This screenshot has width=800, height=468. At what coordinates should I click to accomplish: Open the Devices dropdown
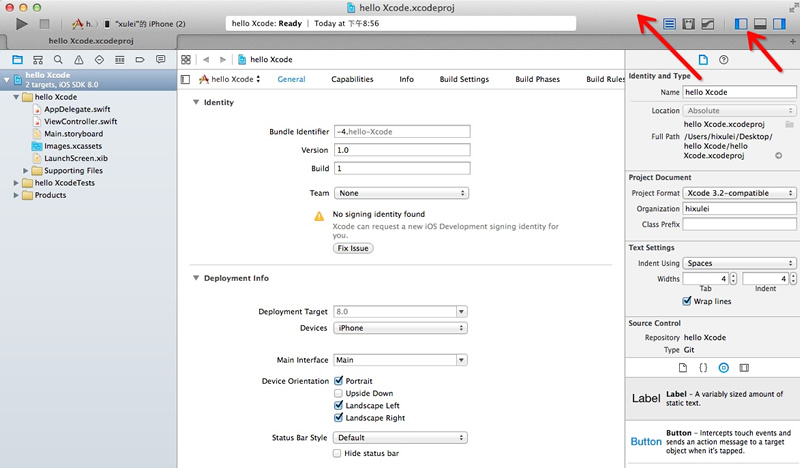click(x=401, y=328)
